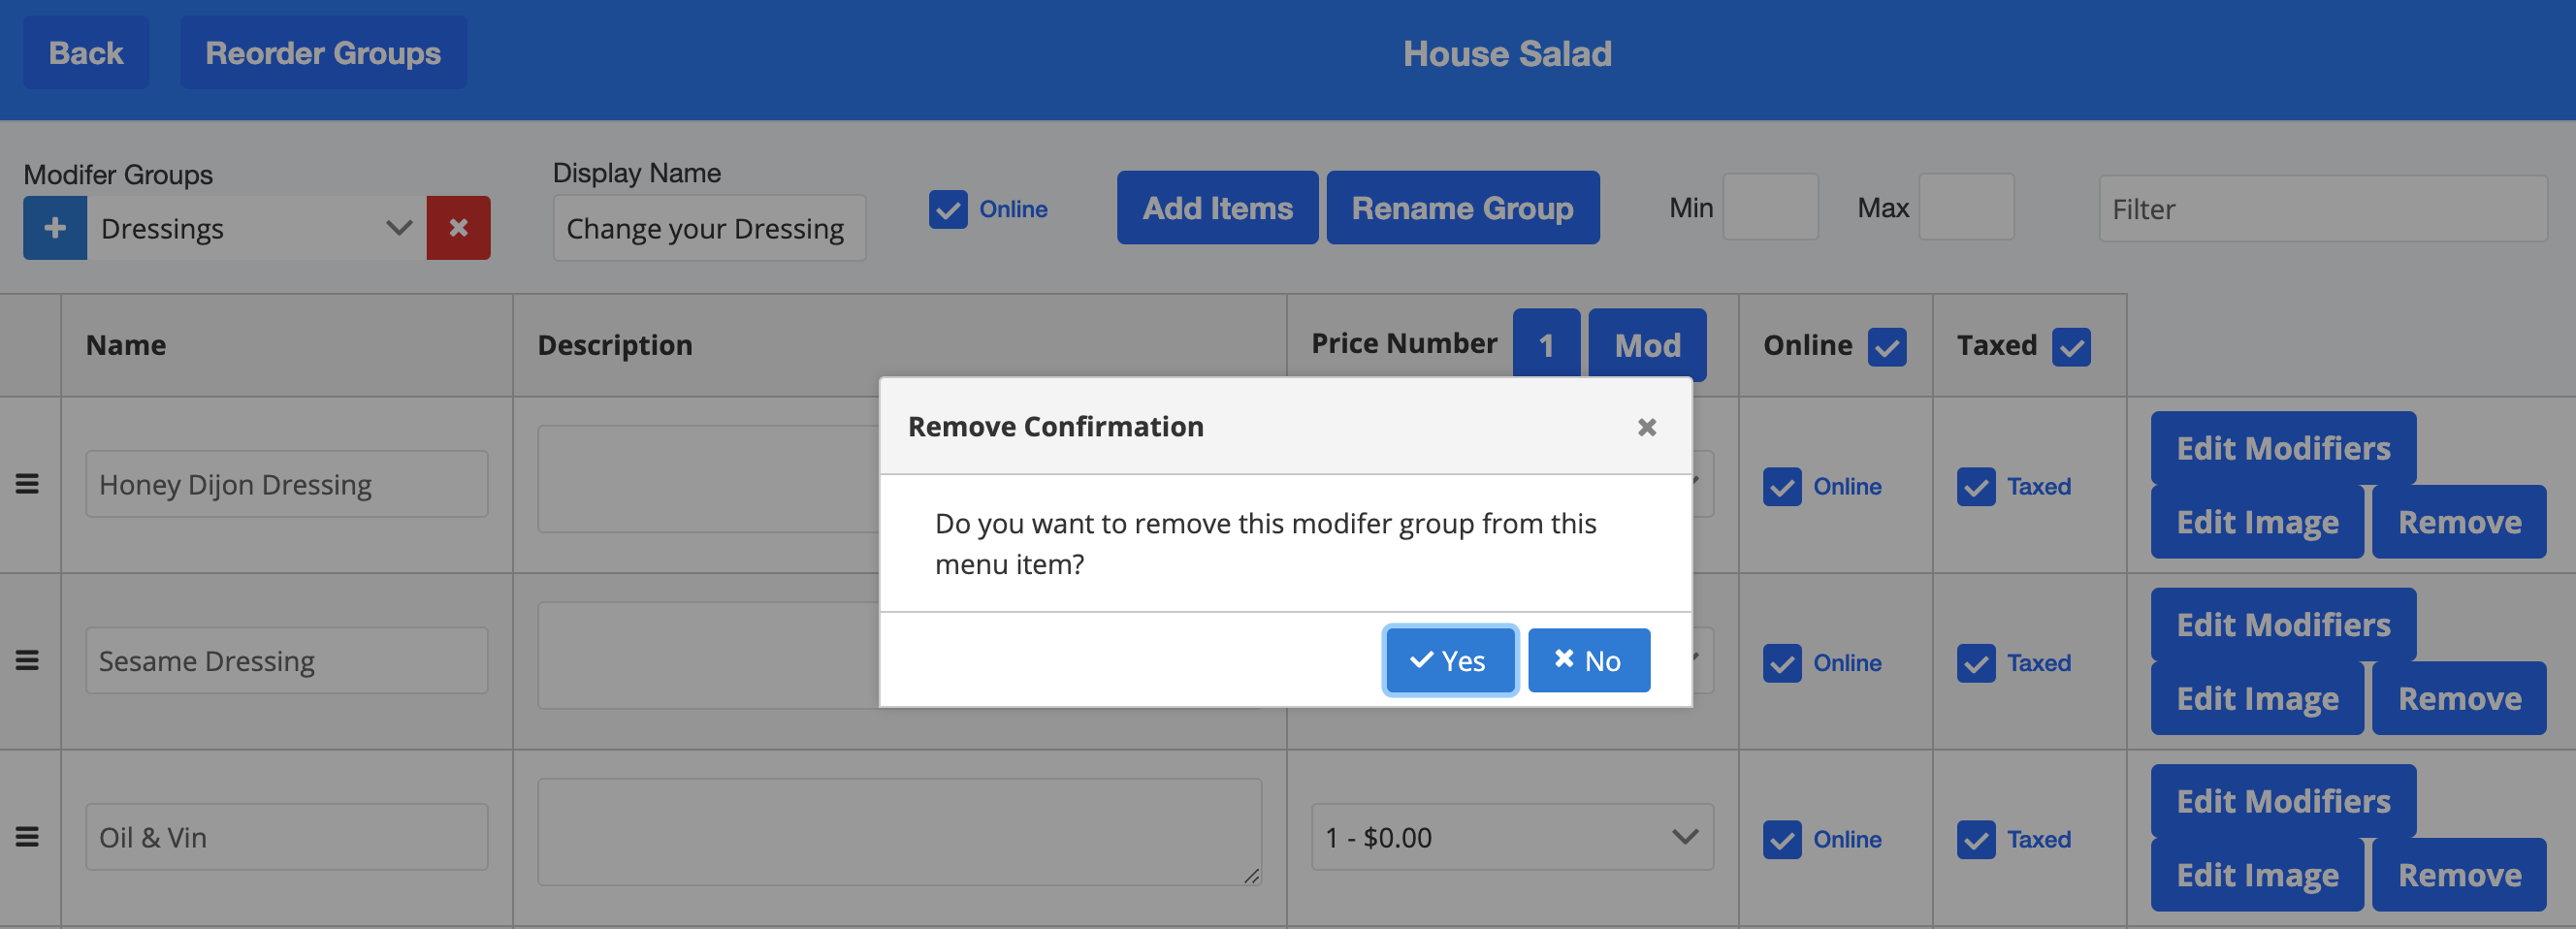Expand the 1 - $0.00 price dropdown
The image size is (2576, 929).
coord(1511,837)
